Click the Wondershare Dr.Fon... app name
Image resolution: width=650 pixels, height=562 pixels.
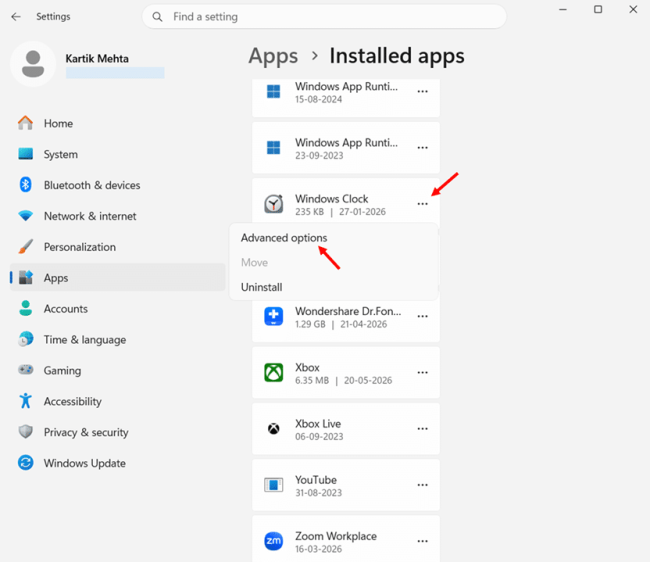pos(348,311)
